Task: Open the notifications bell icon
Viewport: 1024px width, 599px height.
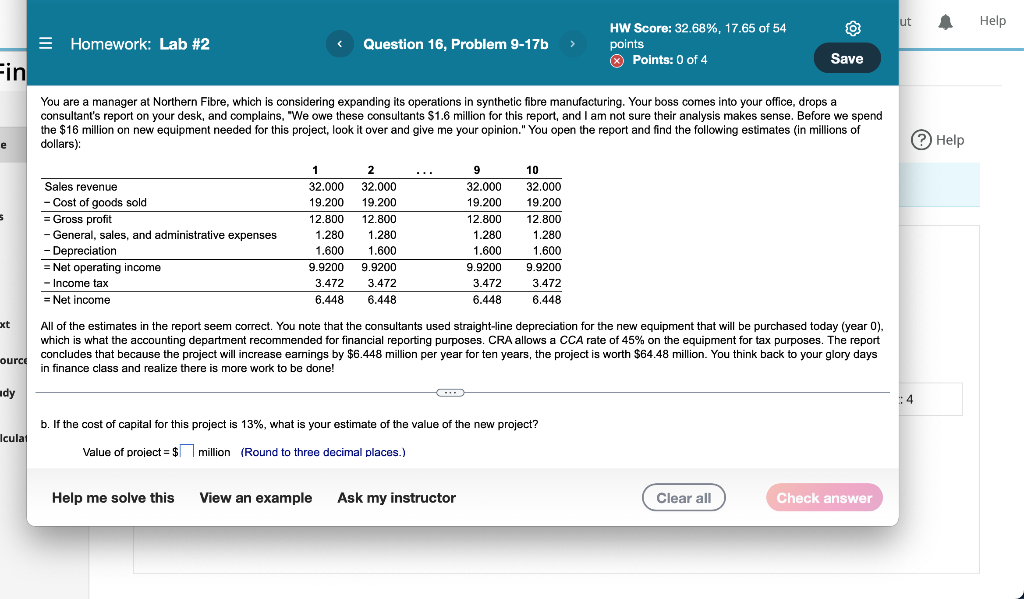Action: [945, 22]
